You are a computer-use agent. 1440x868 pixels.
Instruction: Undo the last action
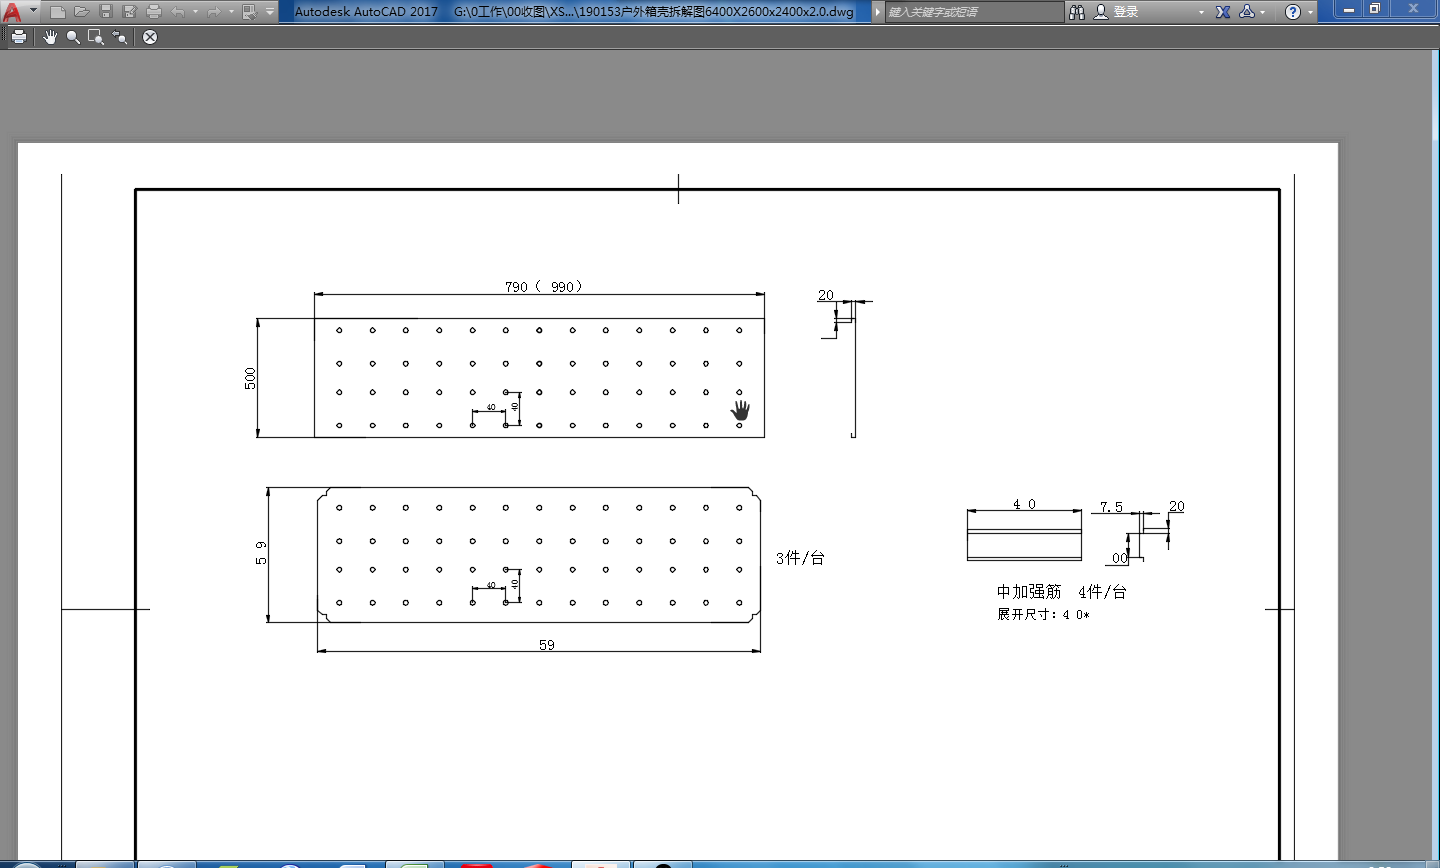(x=178, y=12)
